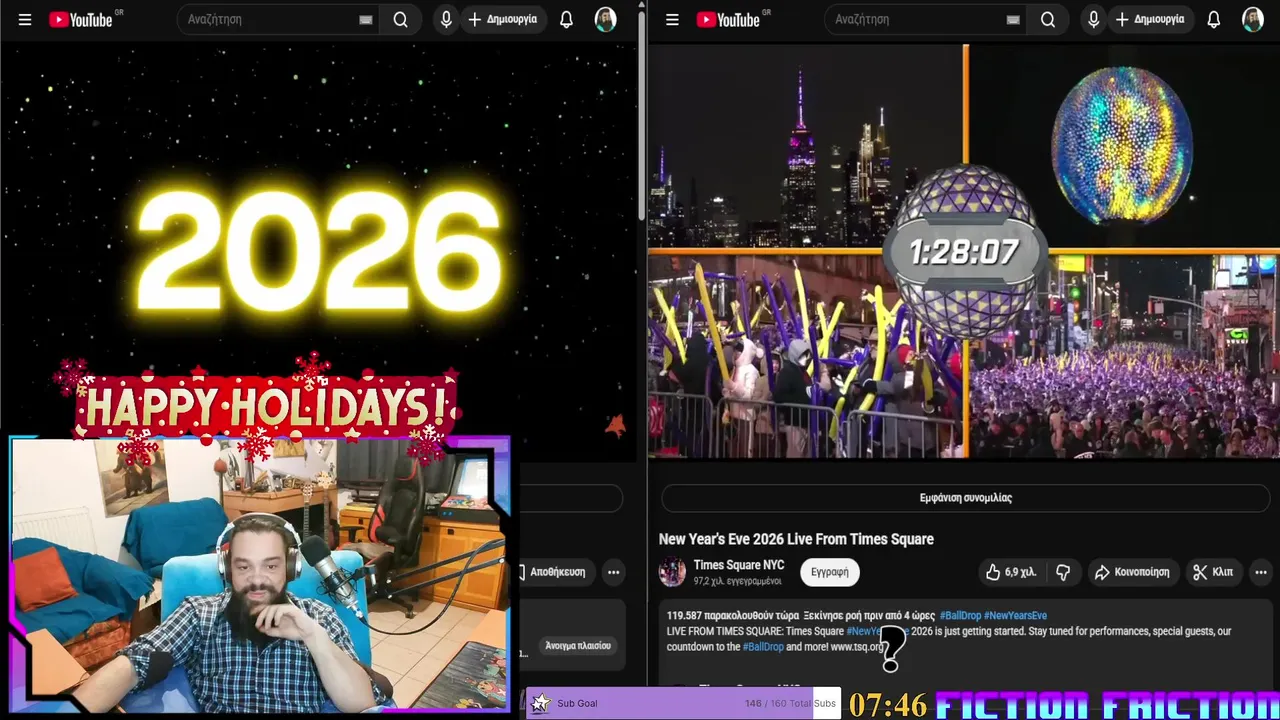The height and width of the screenshot is (720, 1280).
Task: Open the Δημιουργία create menu in left window
Action: (x=502, y=20)
